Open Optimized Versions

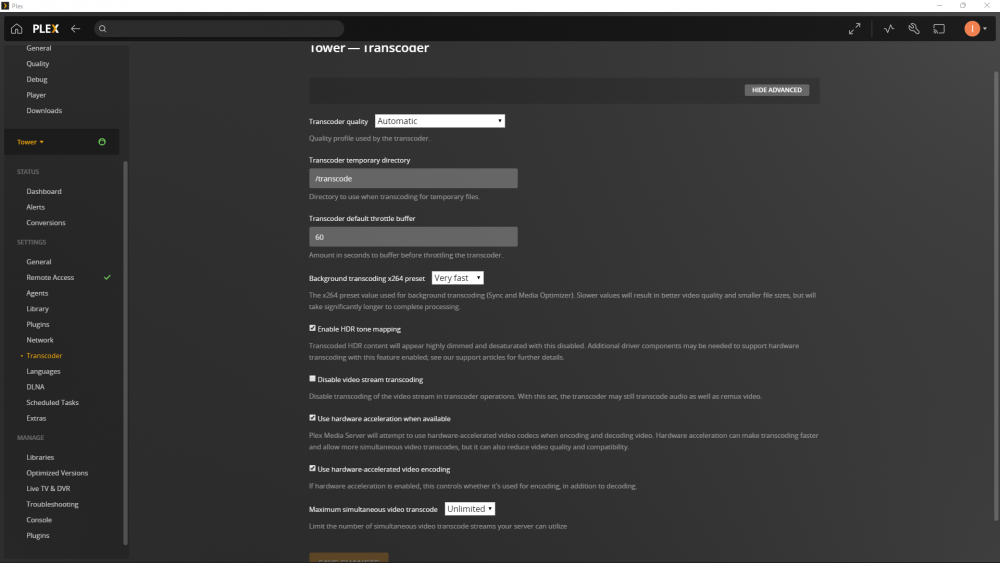[57, 472]
